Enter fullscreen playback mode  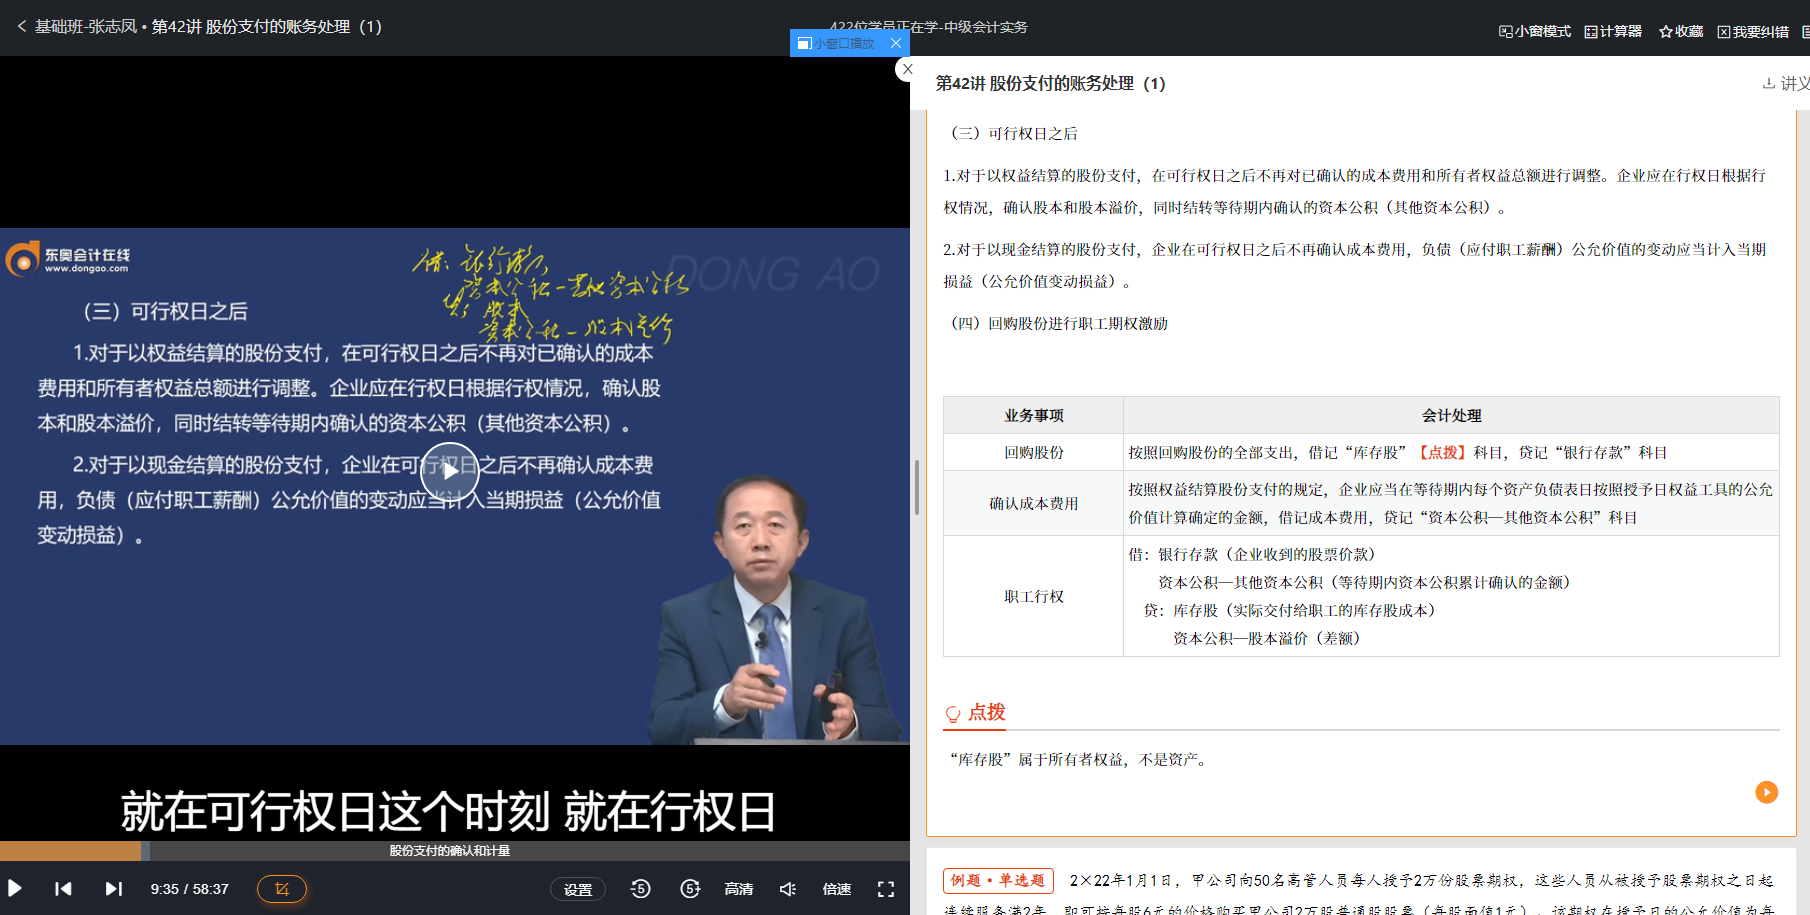[885, 888]
